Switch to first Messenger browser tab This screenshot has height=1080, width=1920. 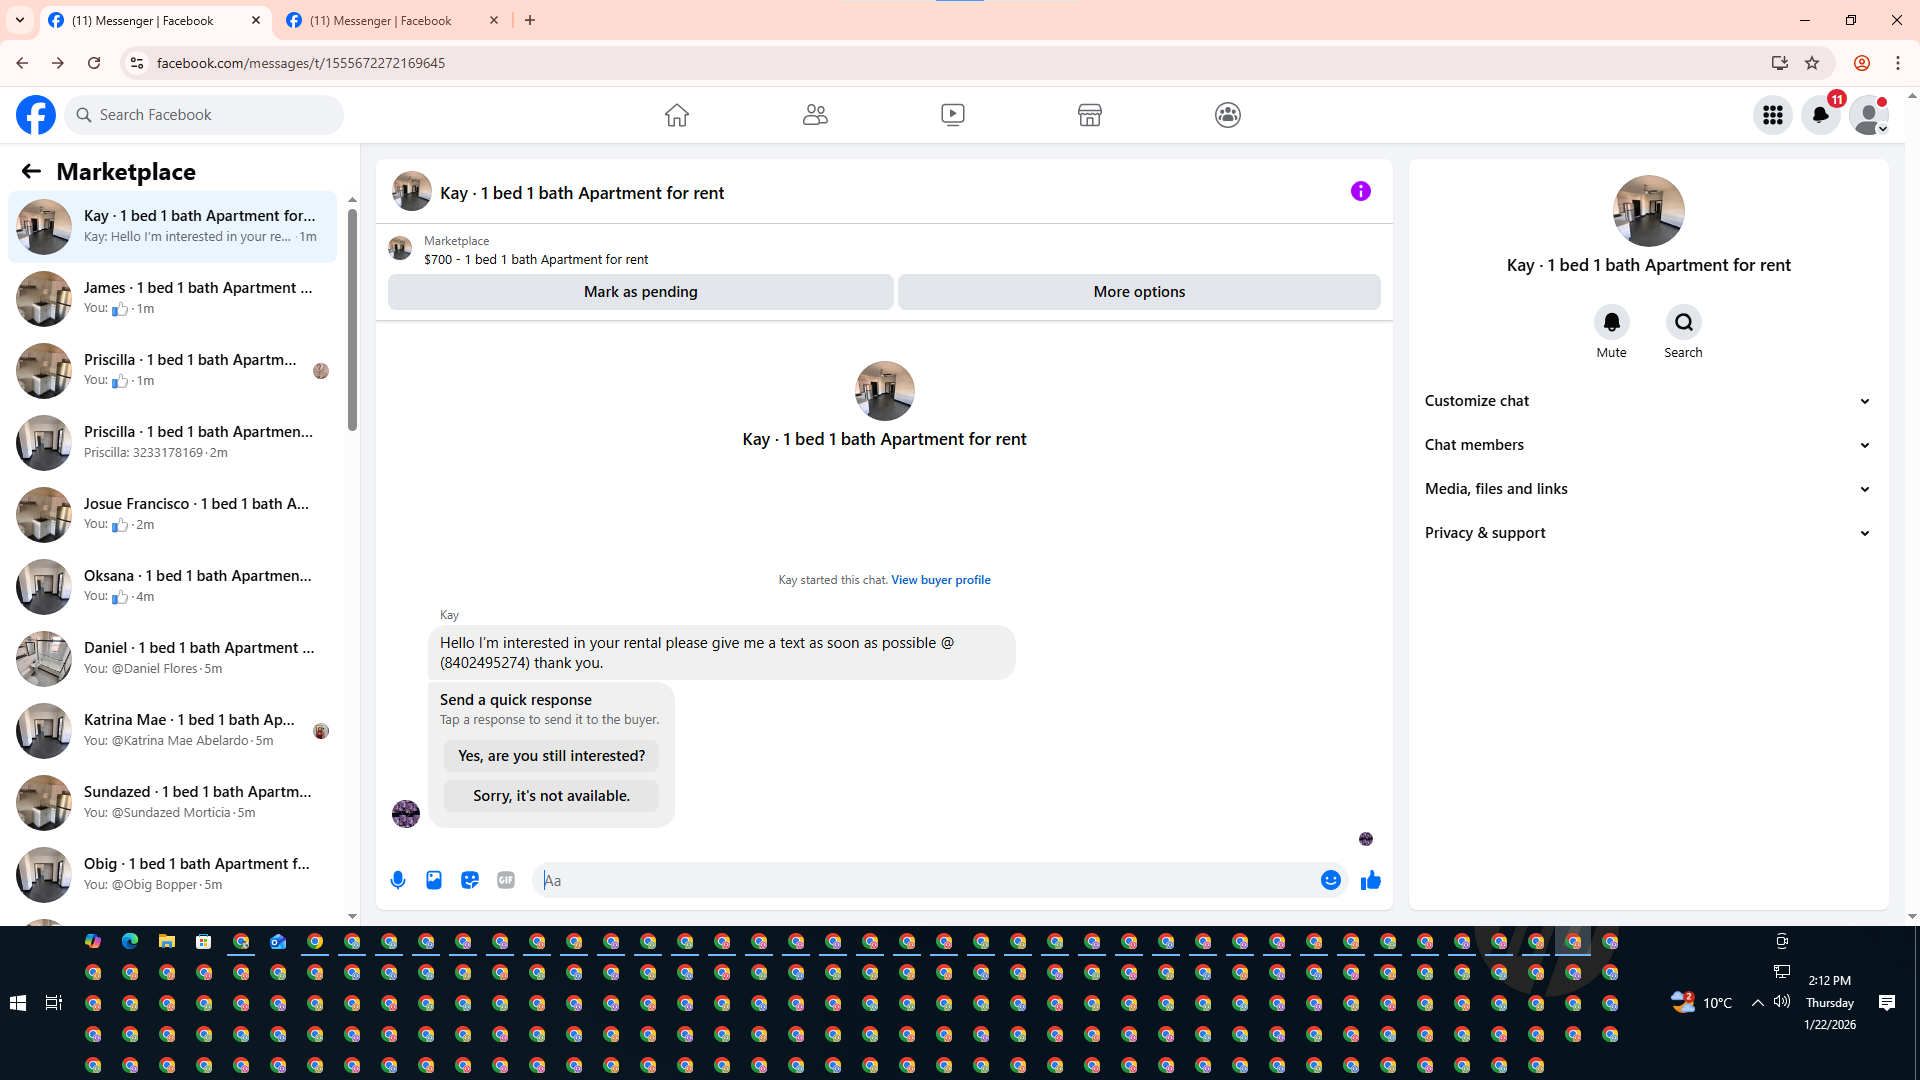155,21
